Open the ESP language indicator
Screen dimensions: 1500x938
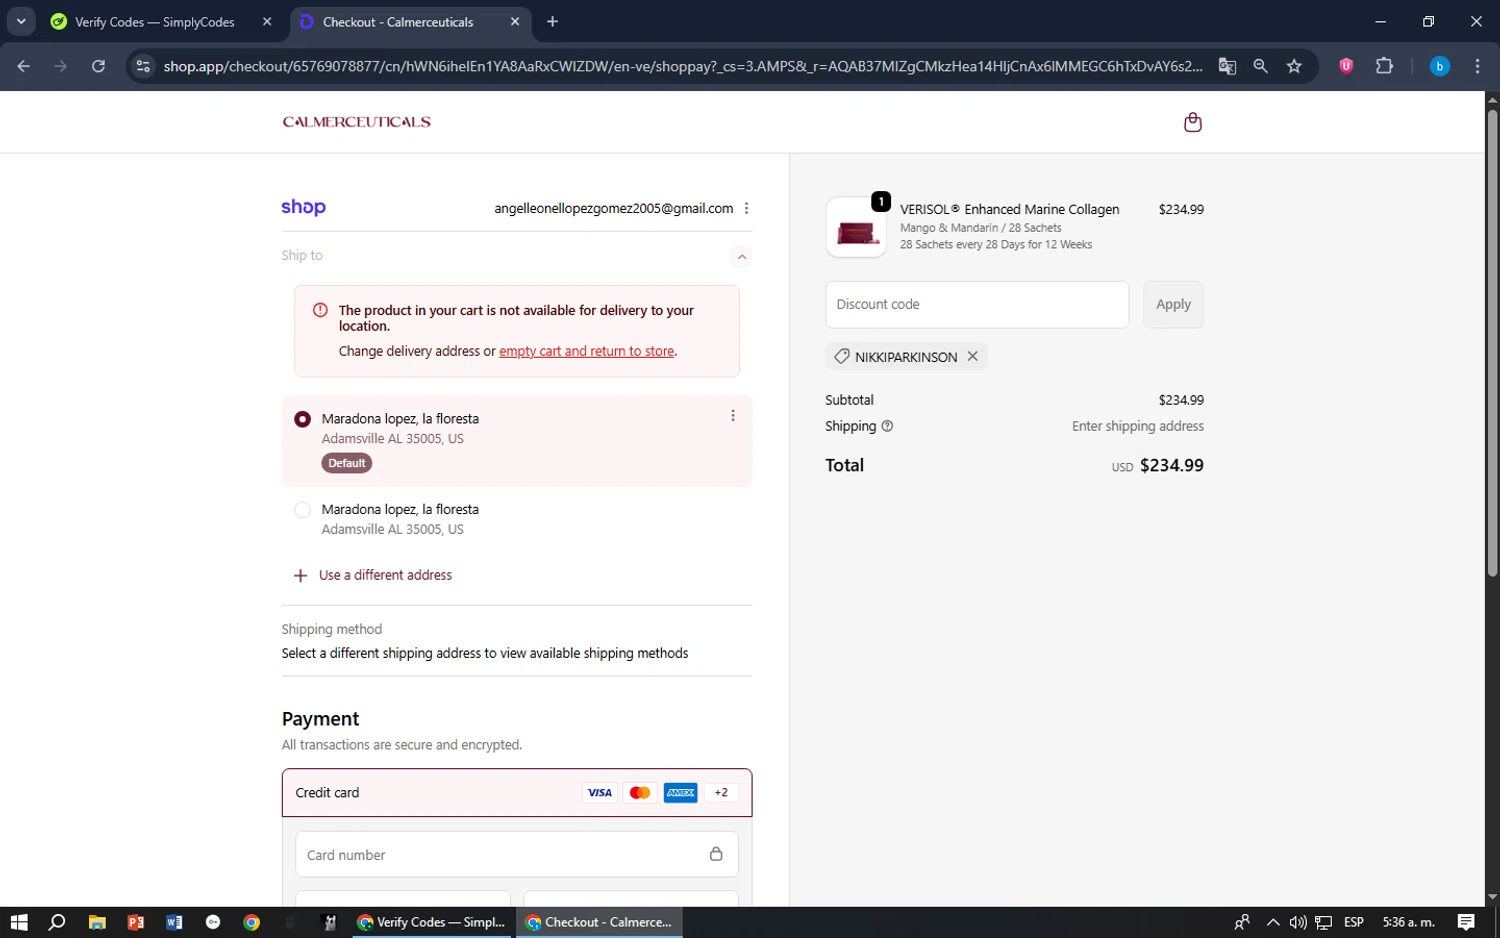(x=1354, y=922)
